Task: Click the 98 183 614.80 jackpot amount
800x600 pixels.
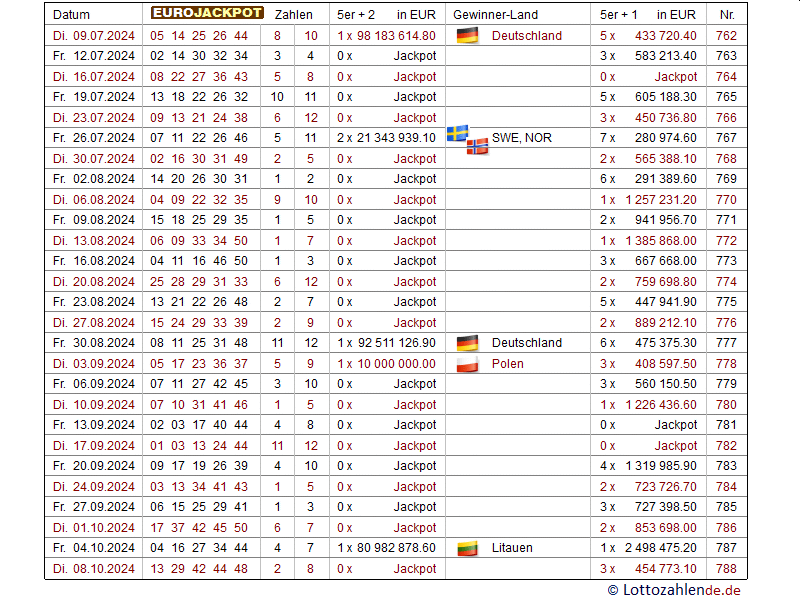Action: tap(396, 36)
